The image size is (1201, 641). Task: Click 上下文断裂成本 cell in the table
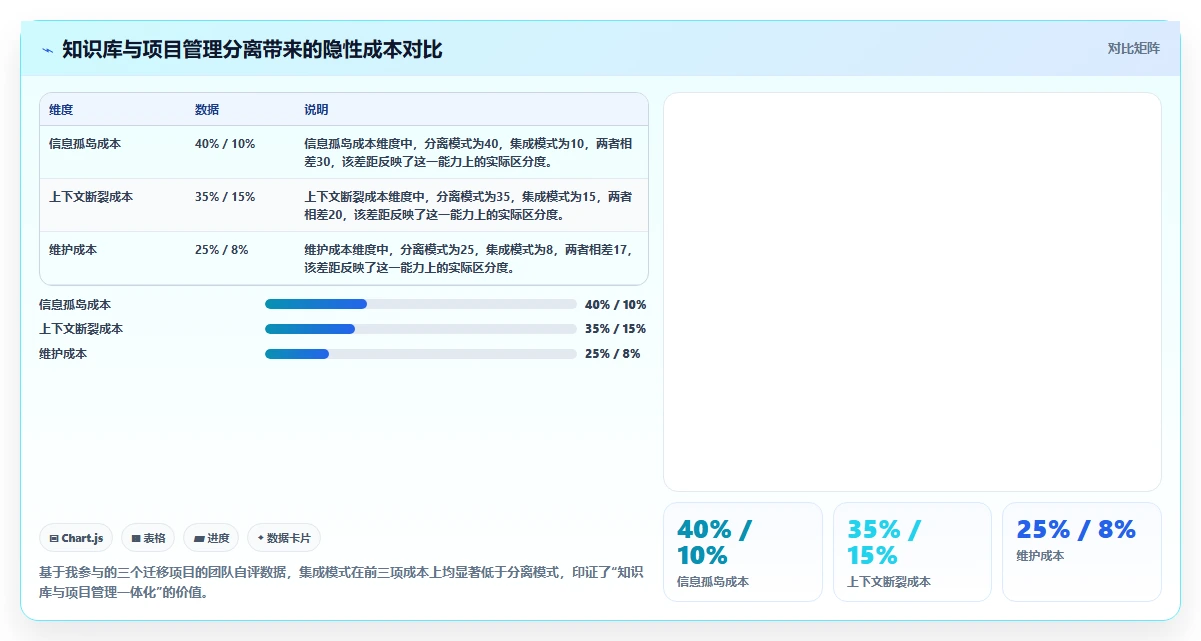pos(91,197)
